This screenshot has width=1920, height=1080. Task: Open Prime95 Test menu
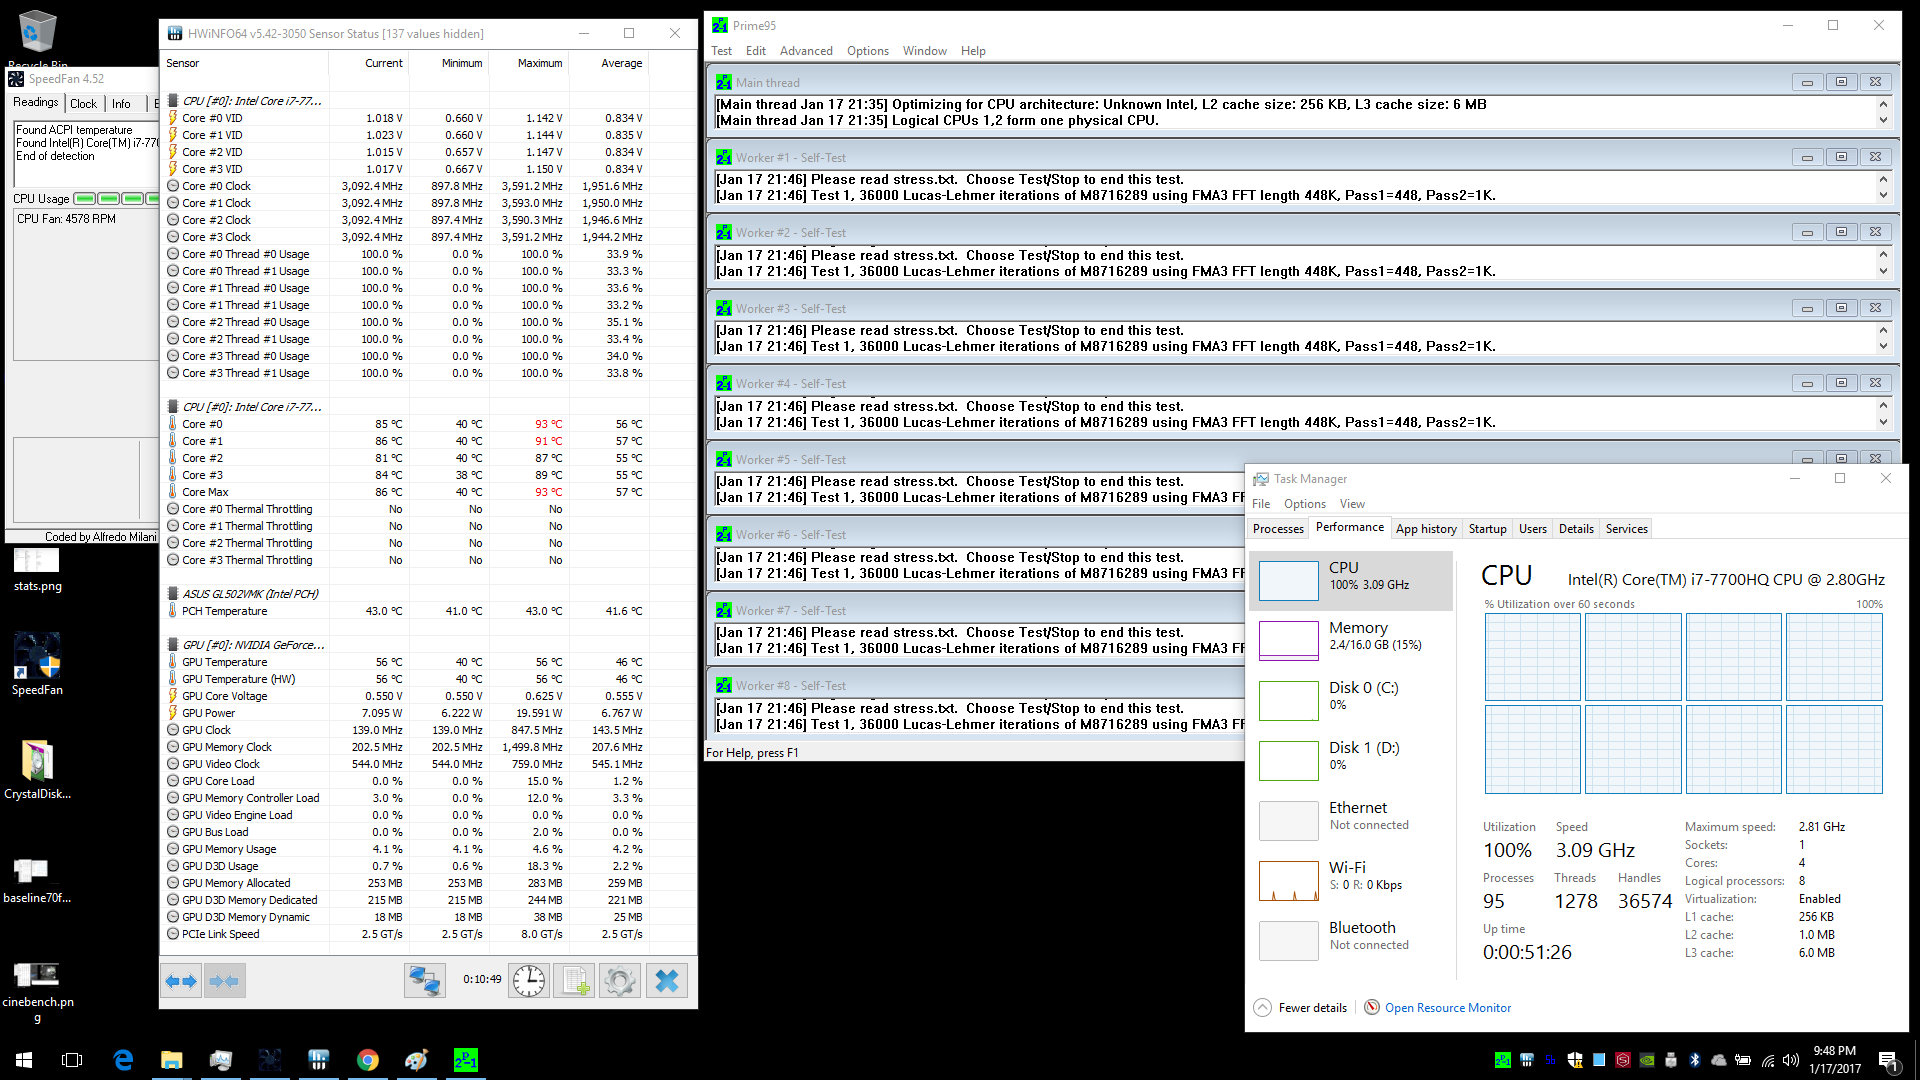tap(721, 51)
